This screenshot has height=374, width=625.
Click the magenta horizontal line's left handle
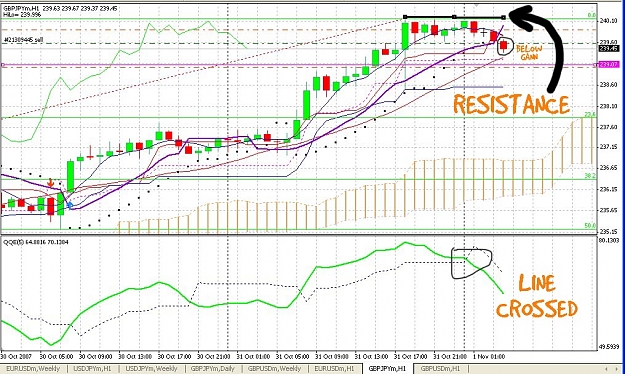click(2, 65)
